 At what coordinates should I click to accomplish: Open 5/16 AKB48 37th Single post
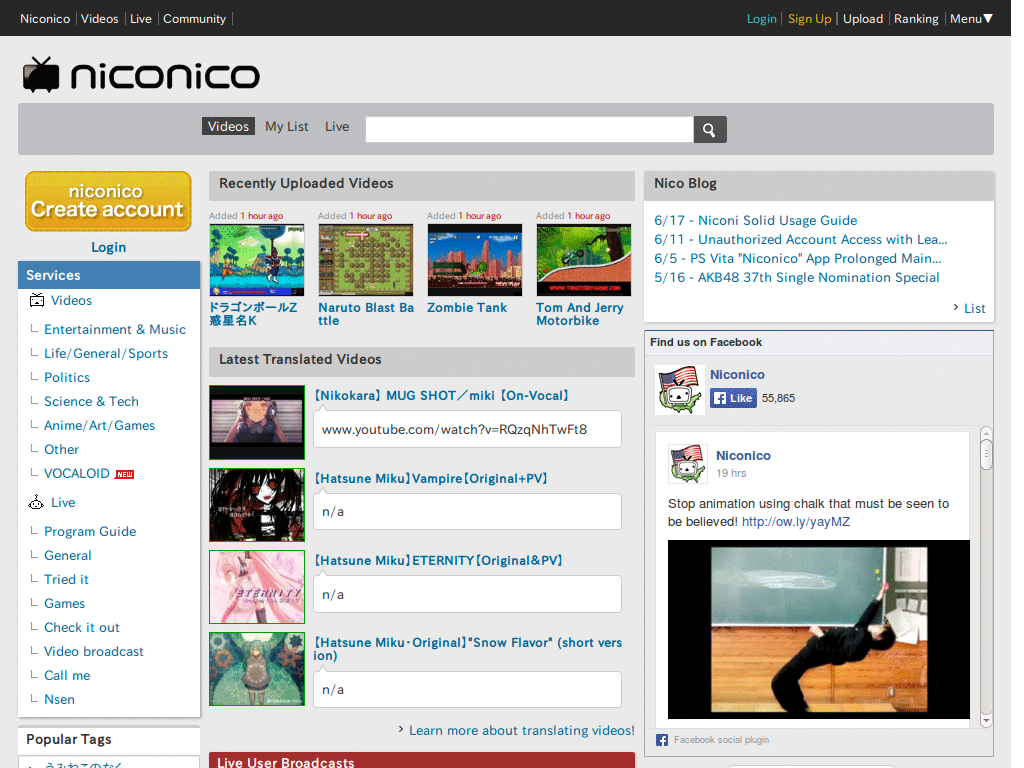pos(797,278)
